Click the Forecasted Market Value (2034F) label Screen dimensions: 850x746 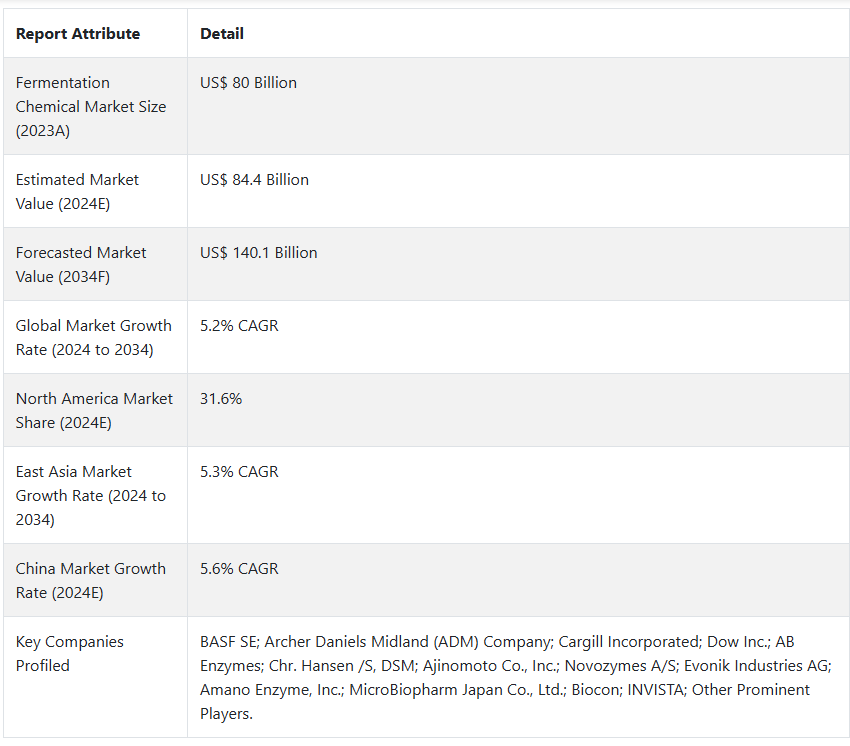(x=81, y=265)
